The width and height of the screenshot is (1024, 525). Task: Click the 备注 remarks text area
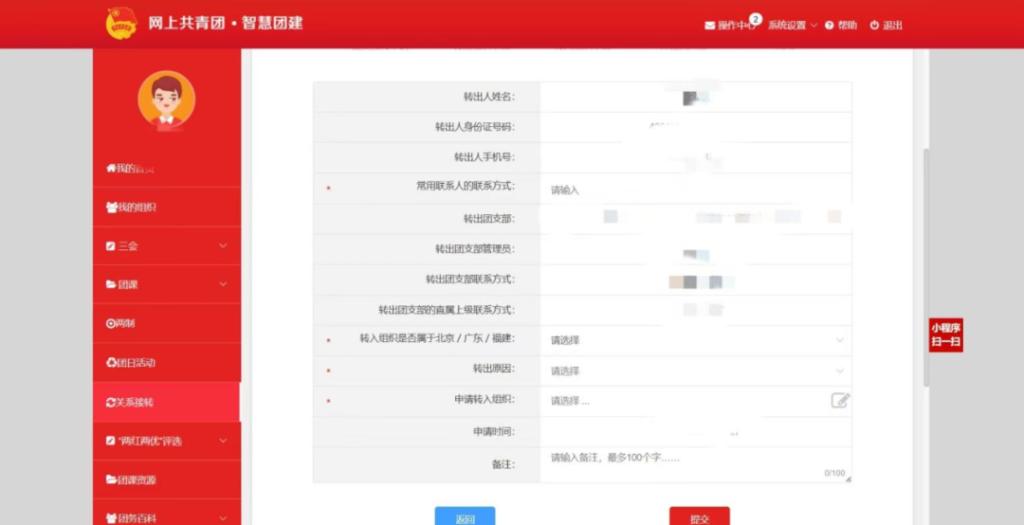click(x=695, y=464)
